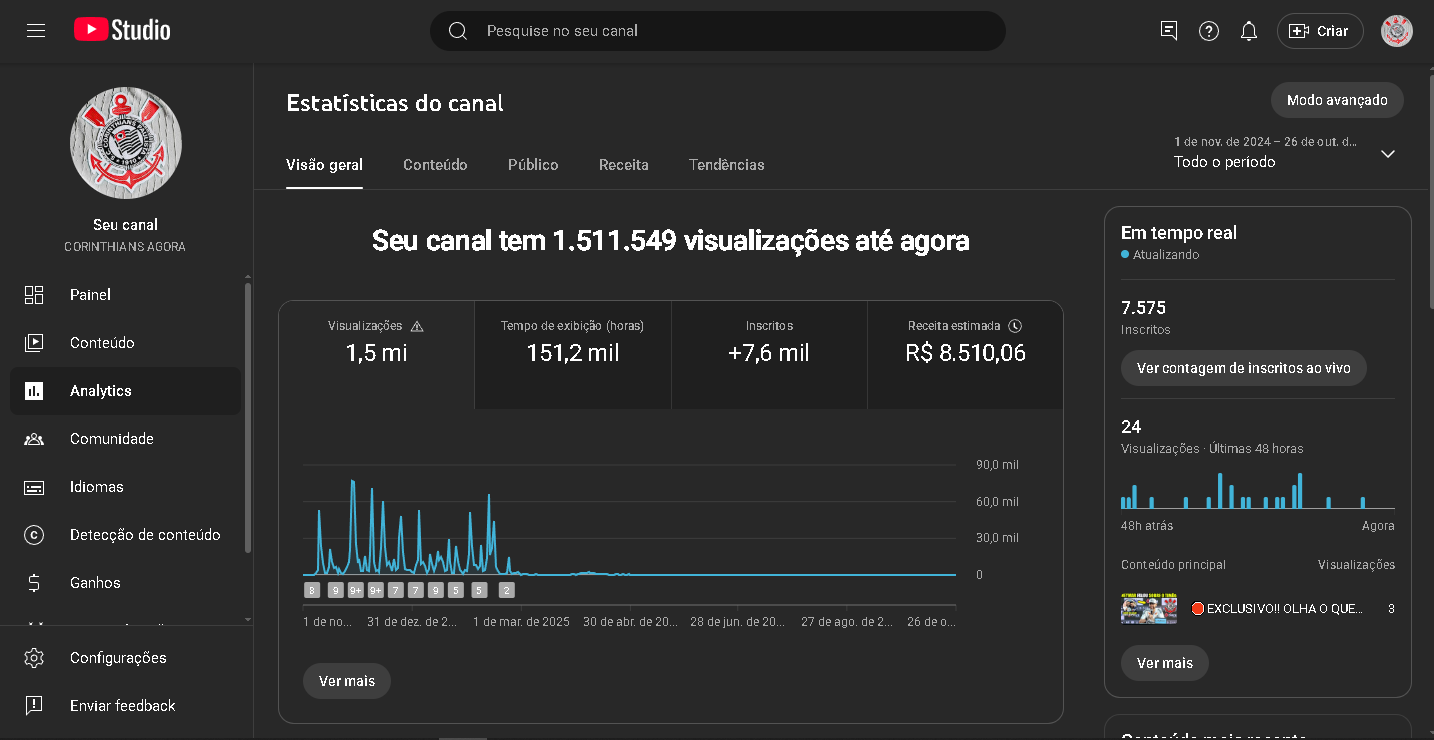Screen dimensions: 1434x740
Task: Go to Conteúdo in the left sidebar
Action: tap(125, 343)
